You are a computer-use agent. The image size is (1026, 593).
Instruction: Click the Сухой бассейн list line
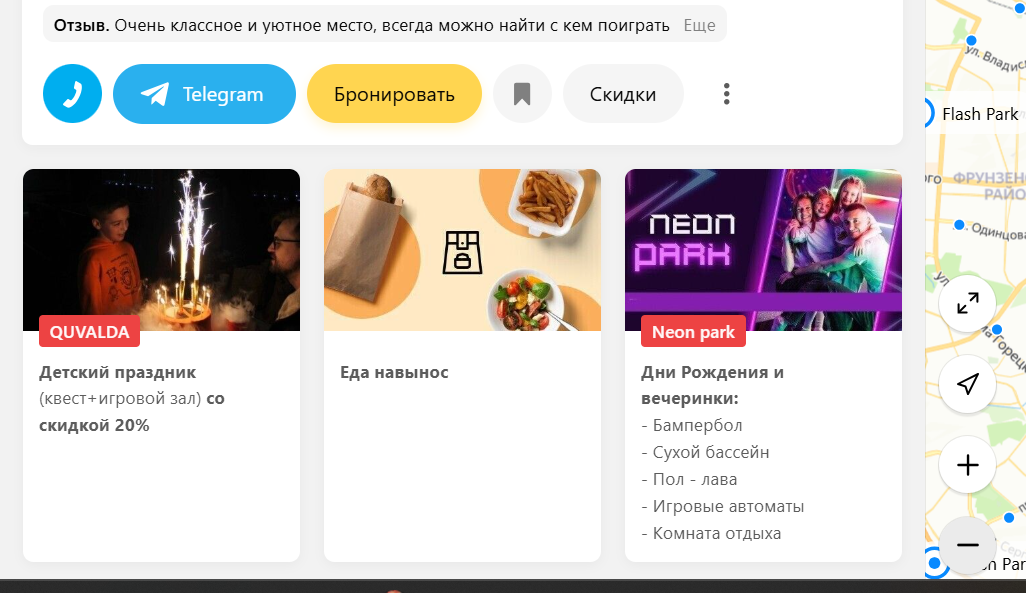click(x=705, y=452)
